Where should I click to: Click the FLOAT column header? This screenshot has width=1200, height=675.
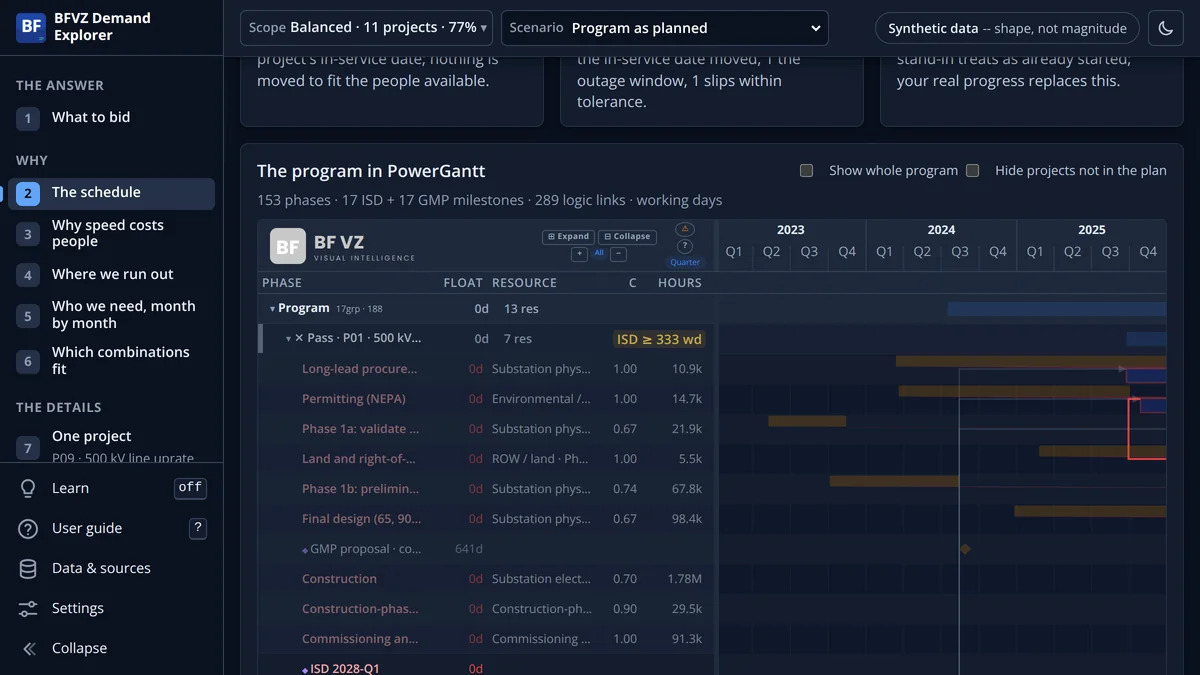(x=463, y=283)
